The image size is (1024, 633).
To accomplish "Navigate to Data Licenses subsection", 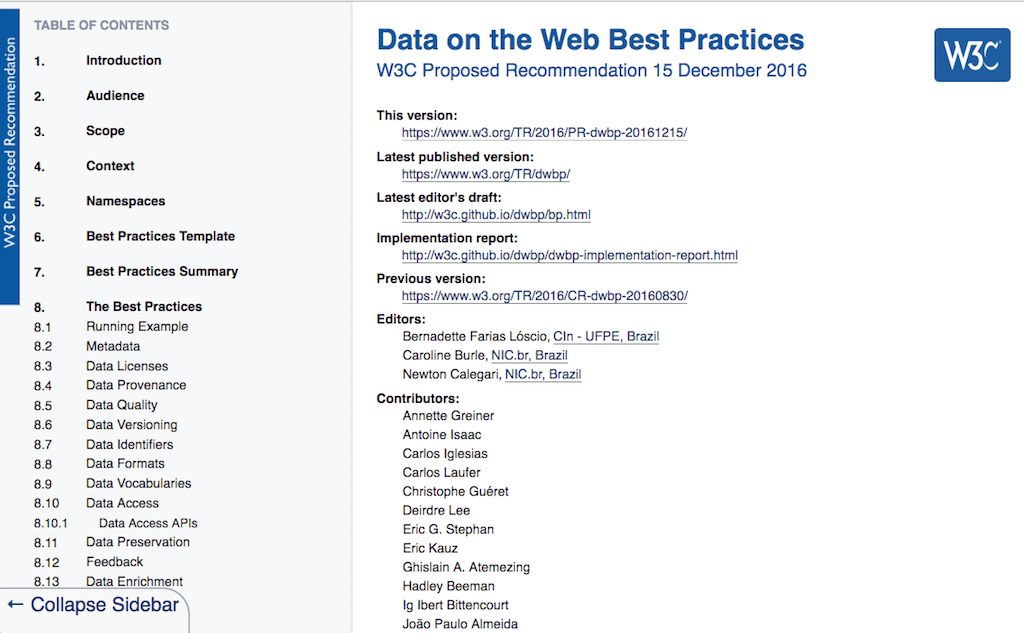I will 127,366.
